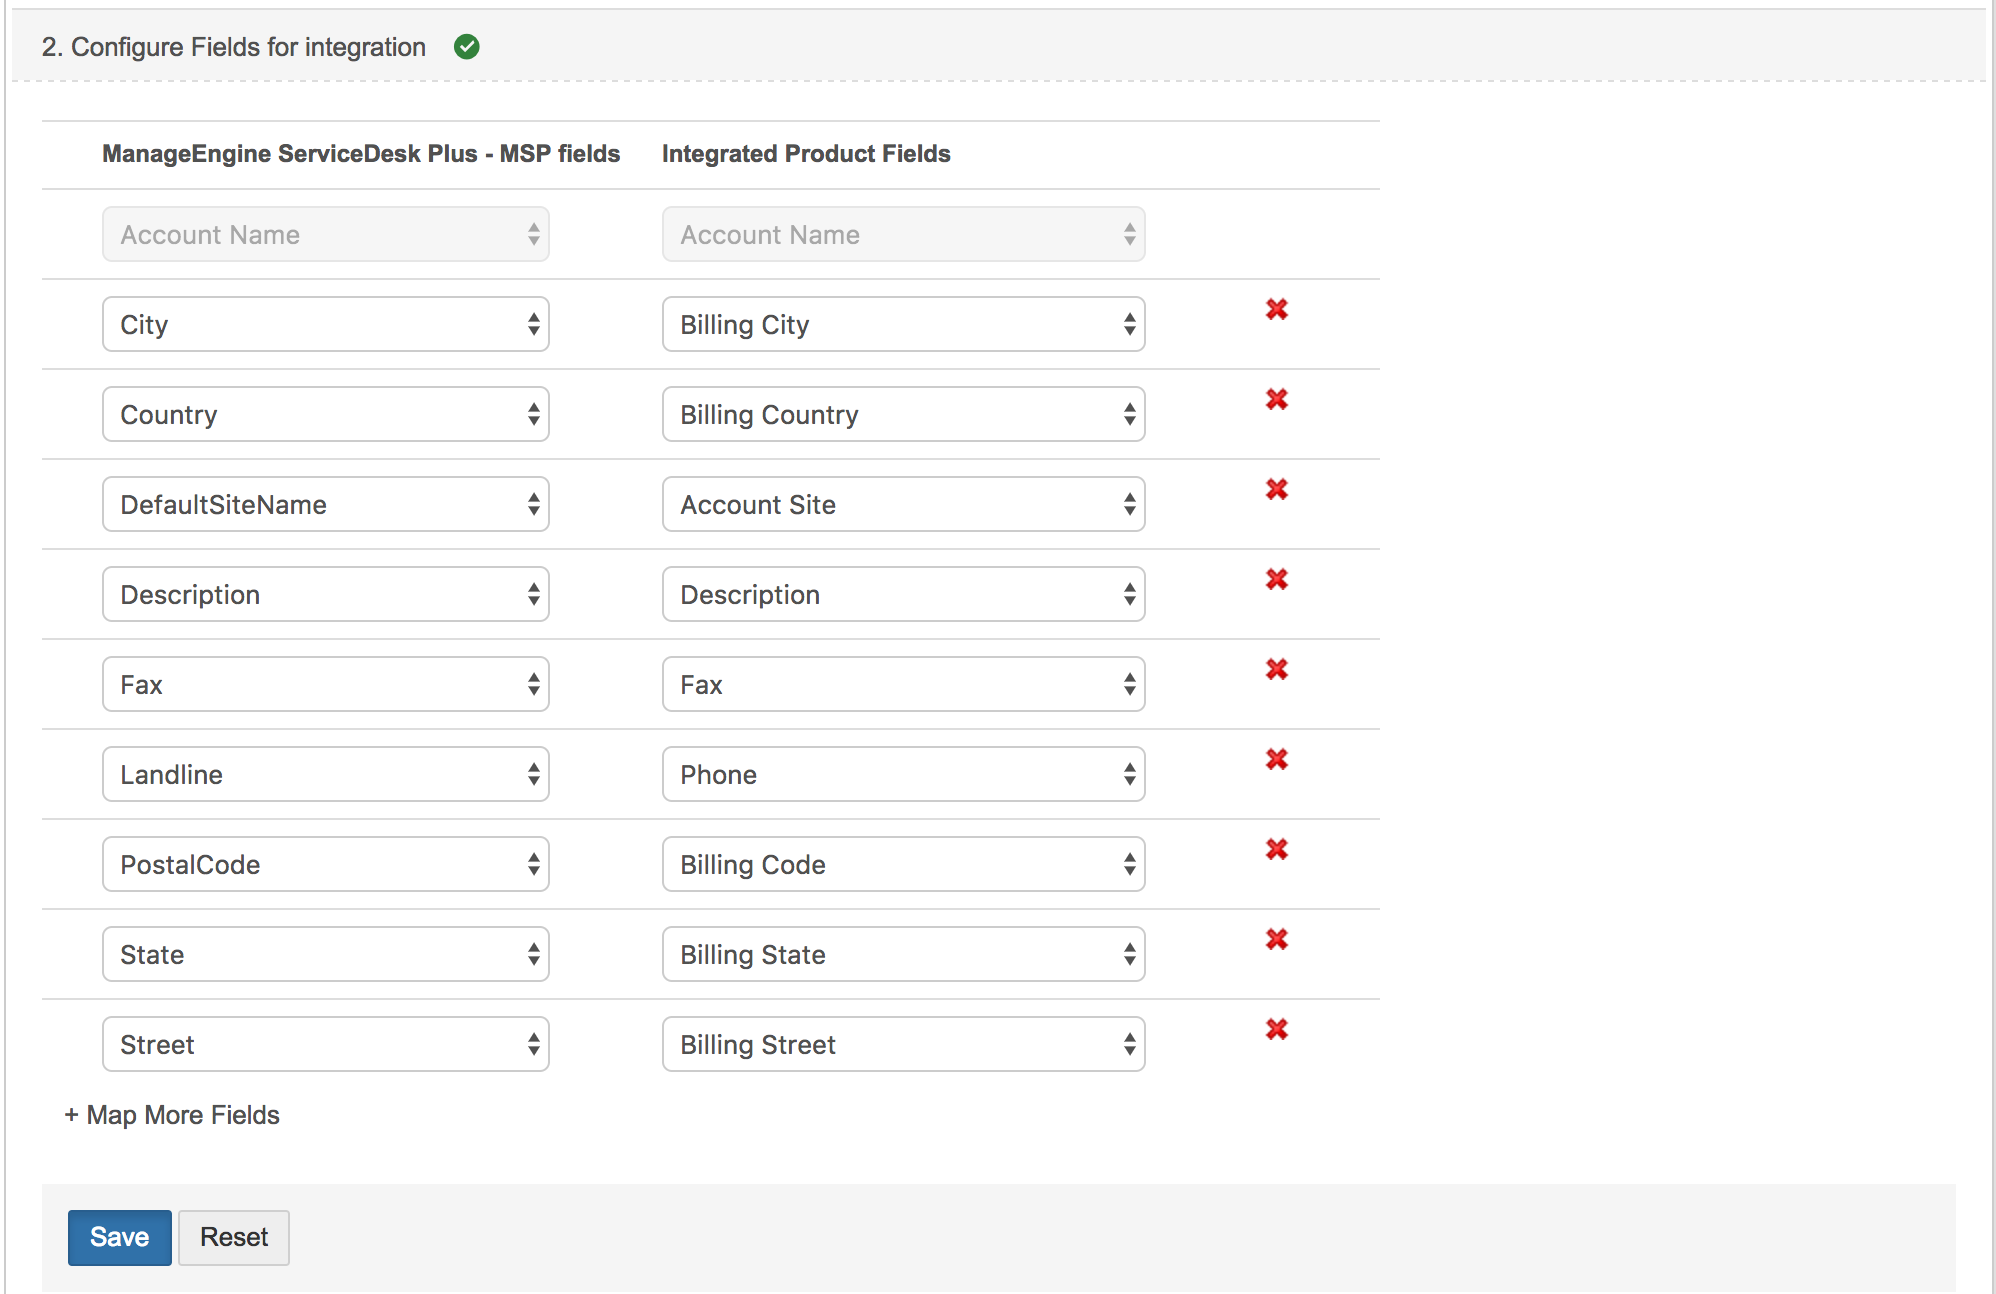The height and width of the screenshot is (1294, 1996).
Task: Delete the Country field mapping row
Action: [1276, 400]
